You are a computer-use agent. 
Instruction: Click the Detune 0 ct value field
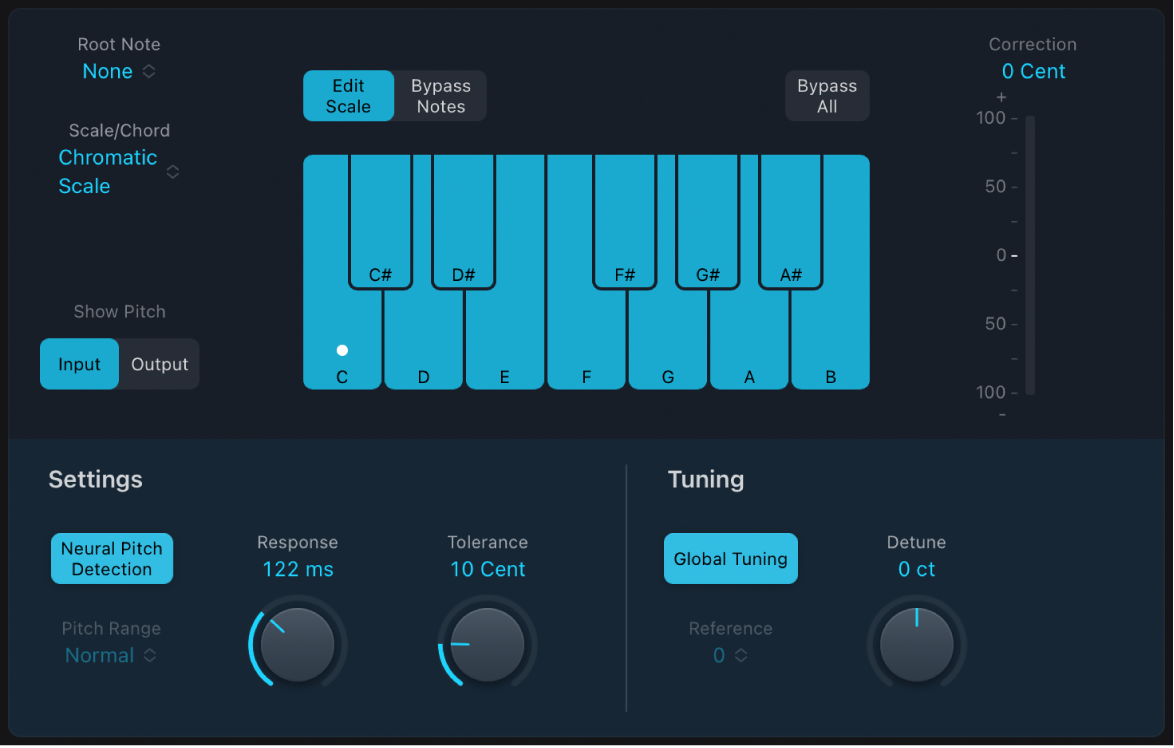pos(916,569)
